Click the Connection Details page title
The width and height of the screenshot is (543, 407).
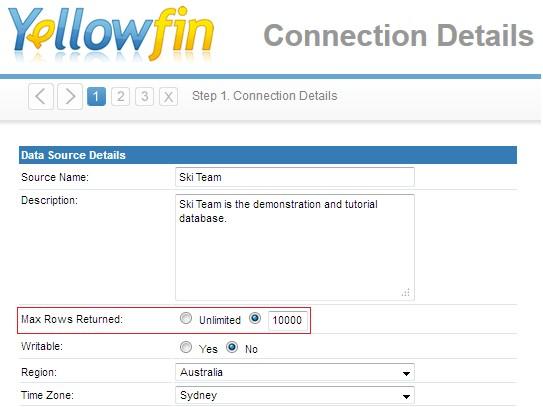pyautogui.click(x=399, y=36)
